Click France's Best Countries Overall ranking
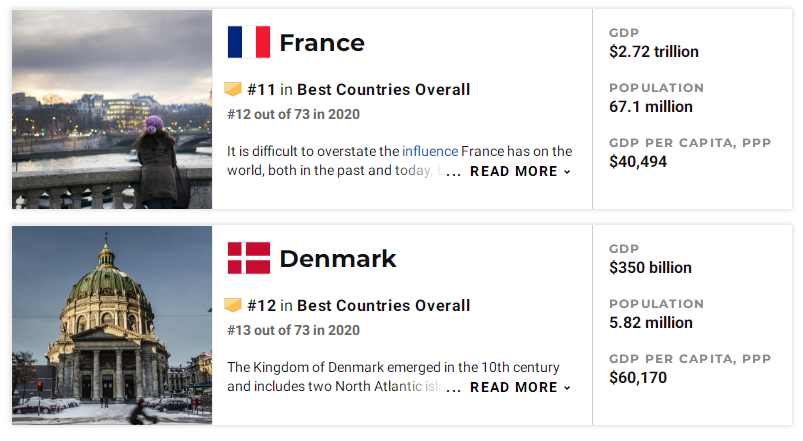Screen dimensions: 803x441 [358, 90]
